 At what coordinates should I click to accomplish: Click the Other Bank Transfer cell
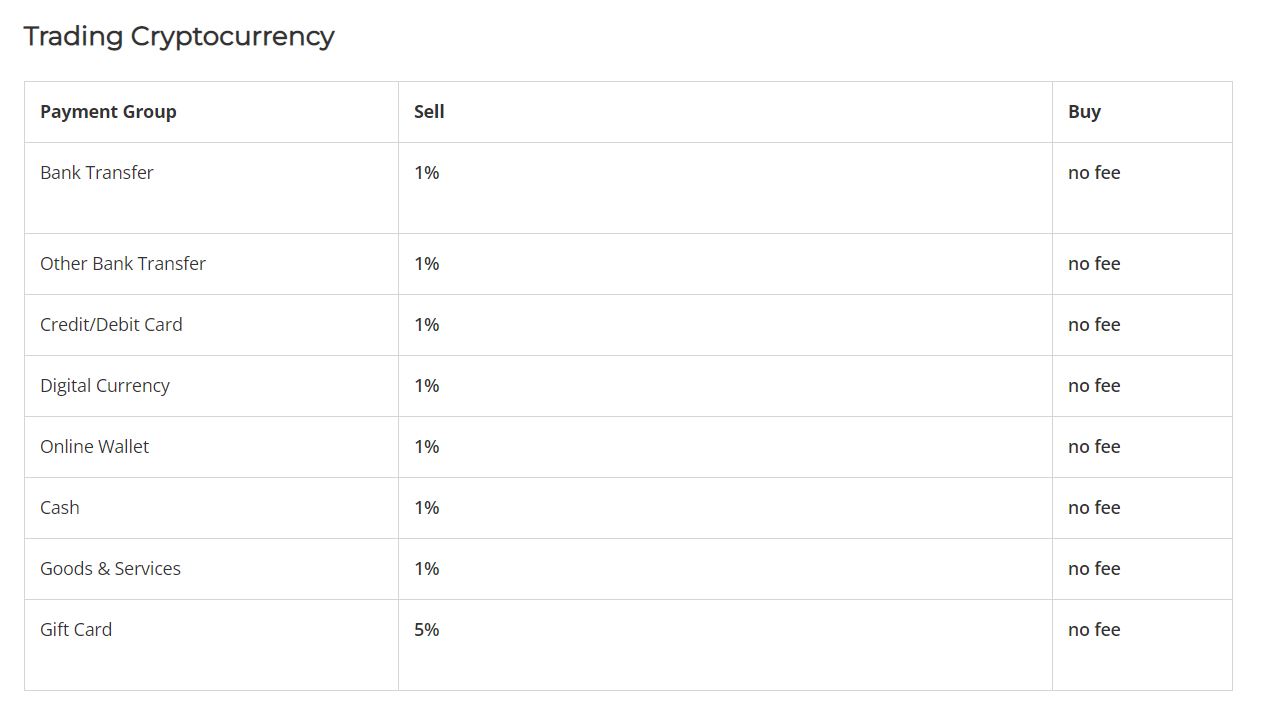tap(123, 264)
